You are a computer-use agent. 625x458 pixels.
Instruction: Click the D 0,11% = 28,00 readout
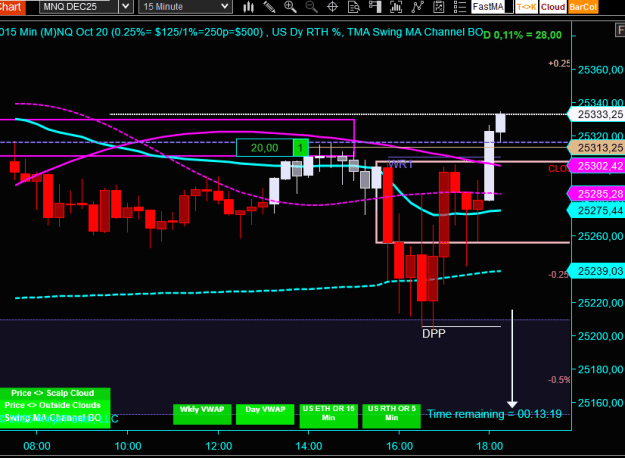tap(523, 35)
